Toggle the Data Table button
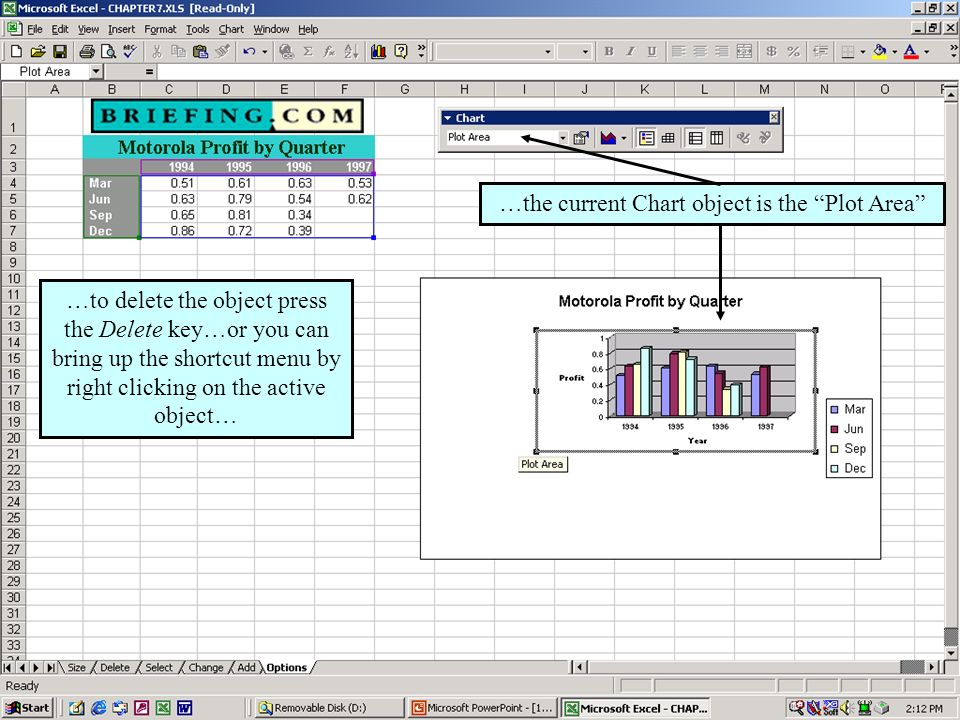This screenshot has width=960, height=720. tap(668, 138)
